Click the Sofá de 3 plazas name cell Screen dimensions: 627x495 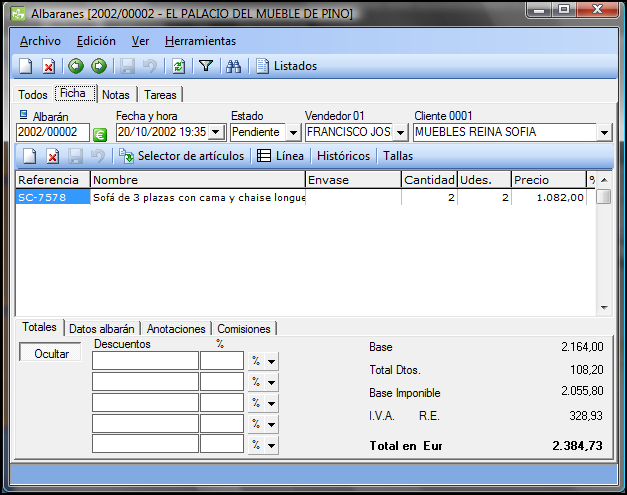click(198, 197)
